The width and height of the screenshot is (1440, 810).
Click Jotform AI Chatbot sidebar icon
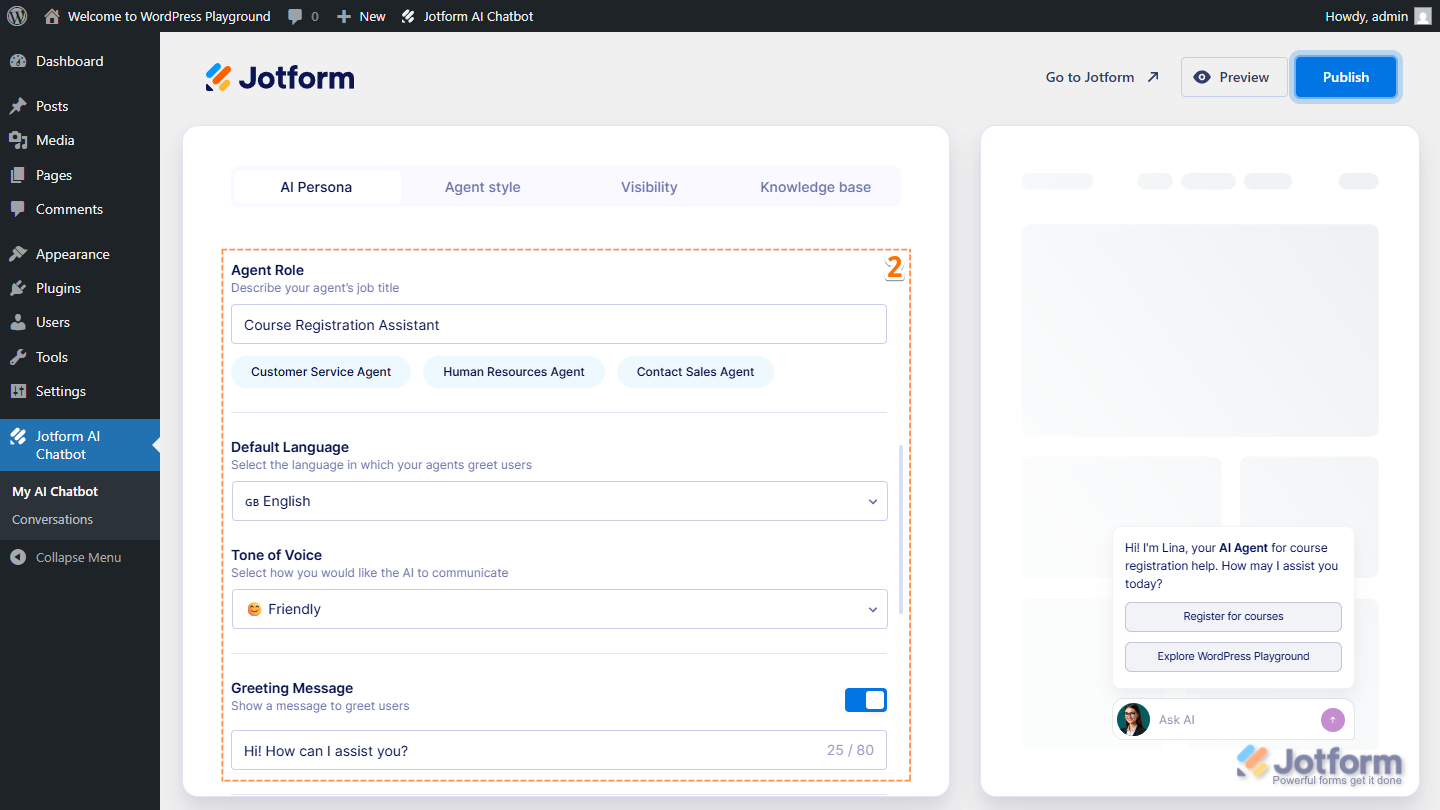point(18,436)
